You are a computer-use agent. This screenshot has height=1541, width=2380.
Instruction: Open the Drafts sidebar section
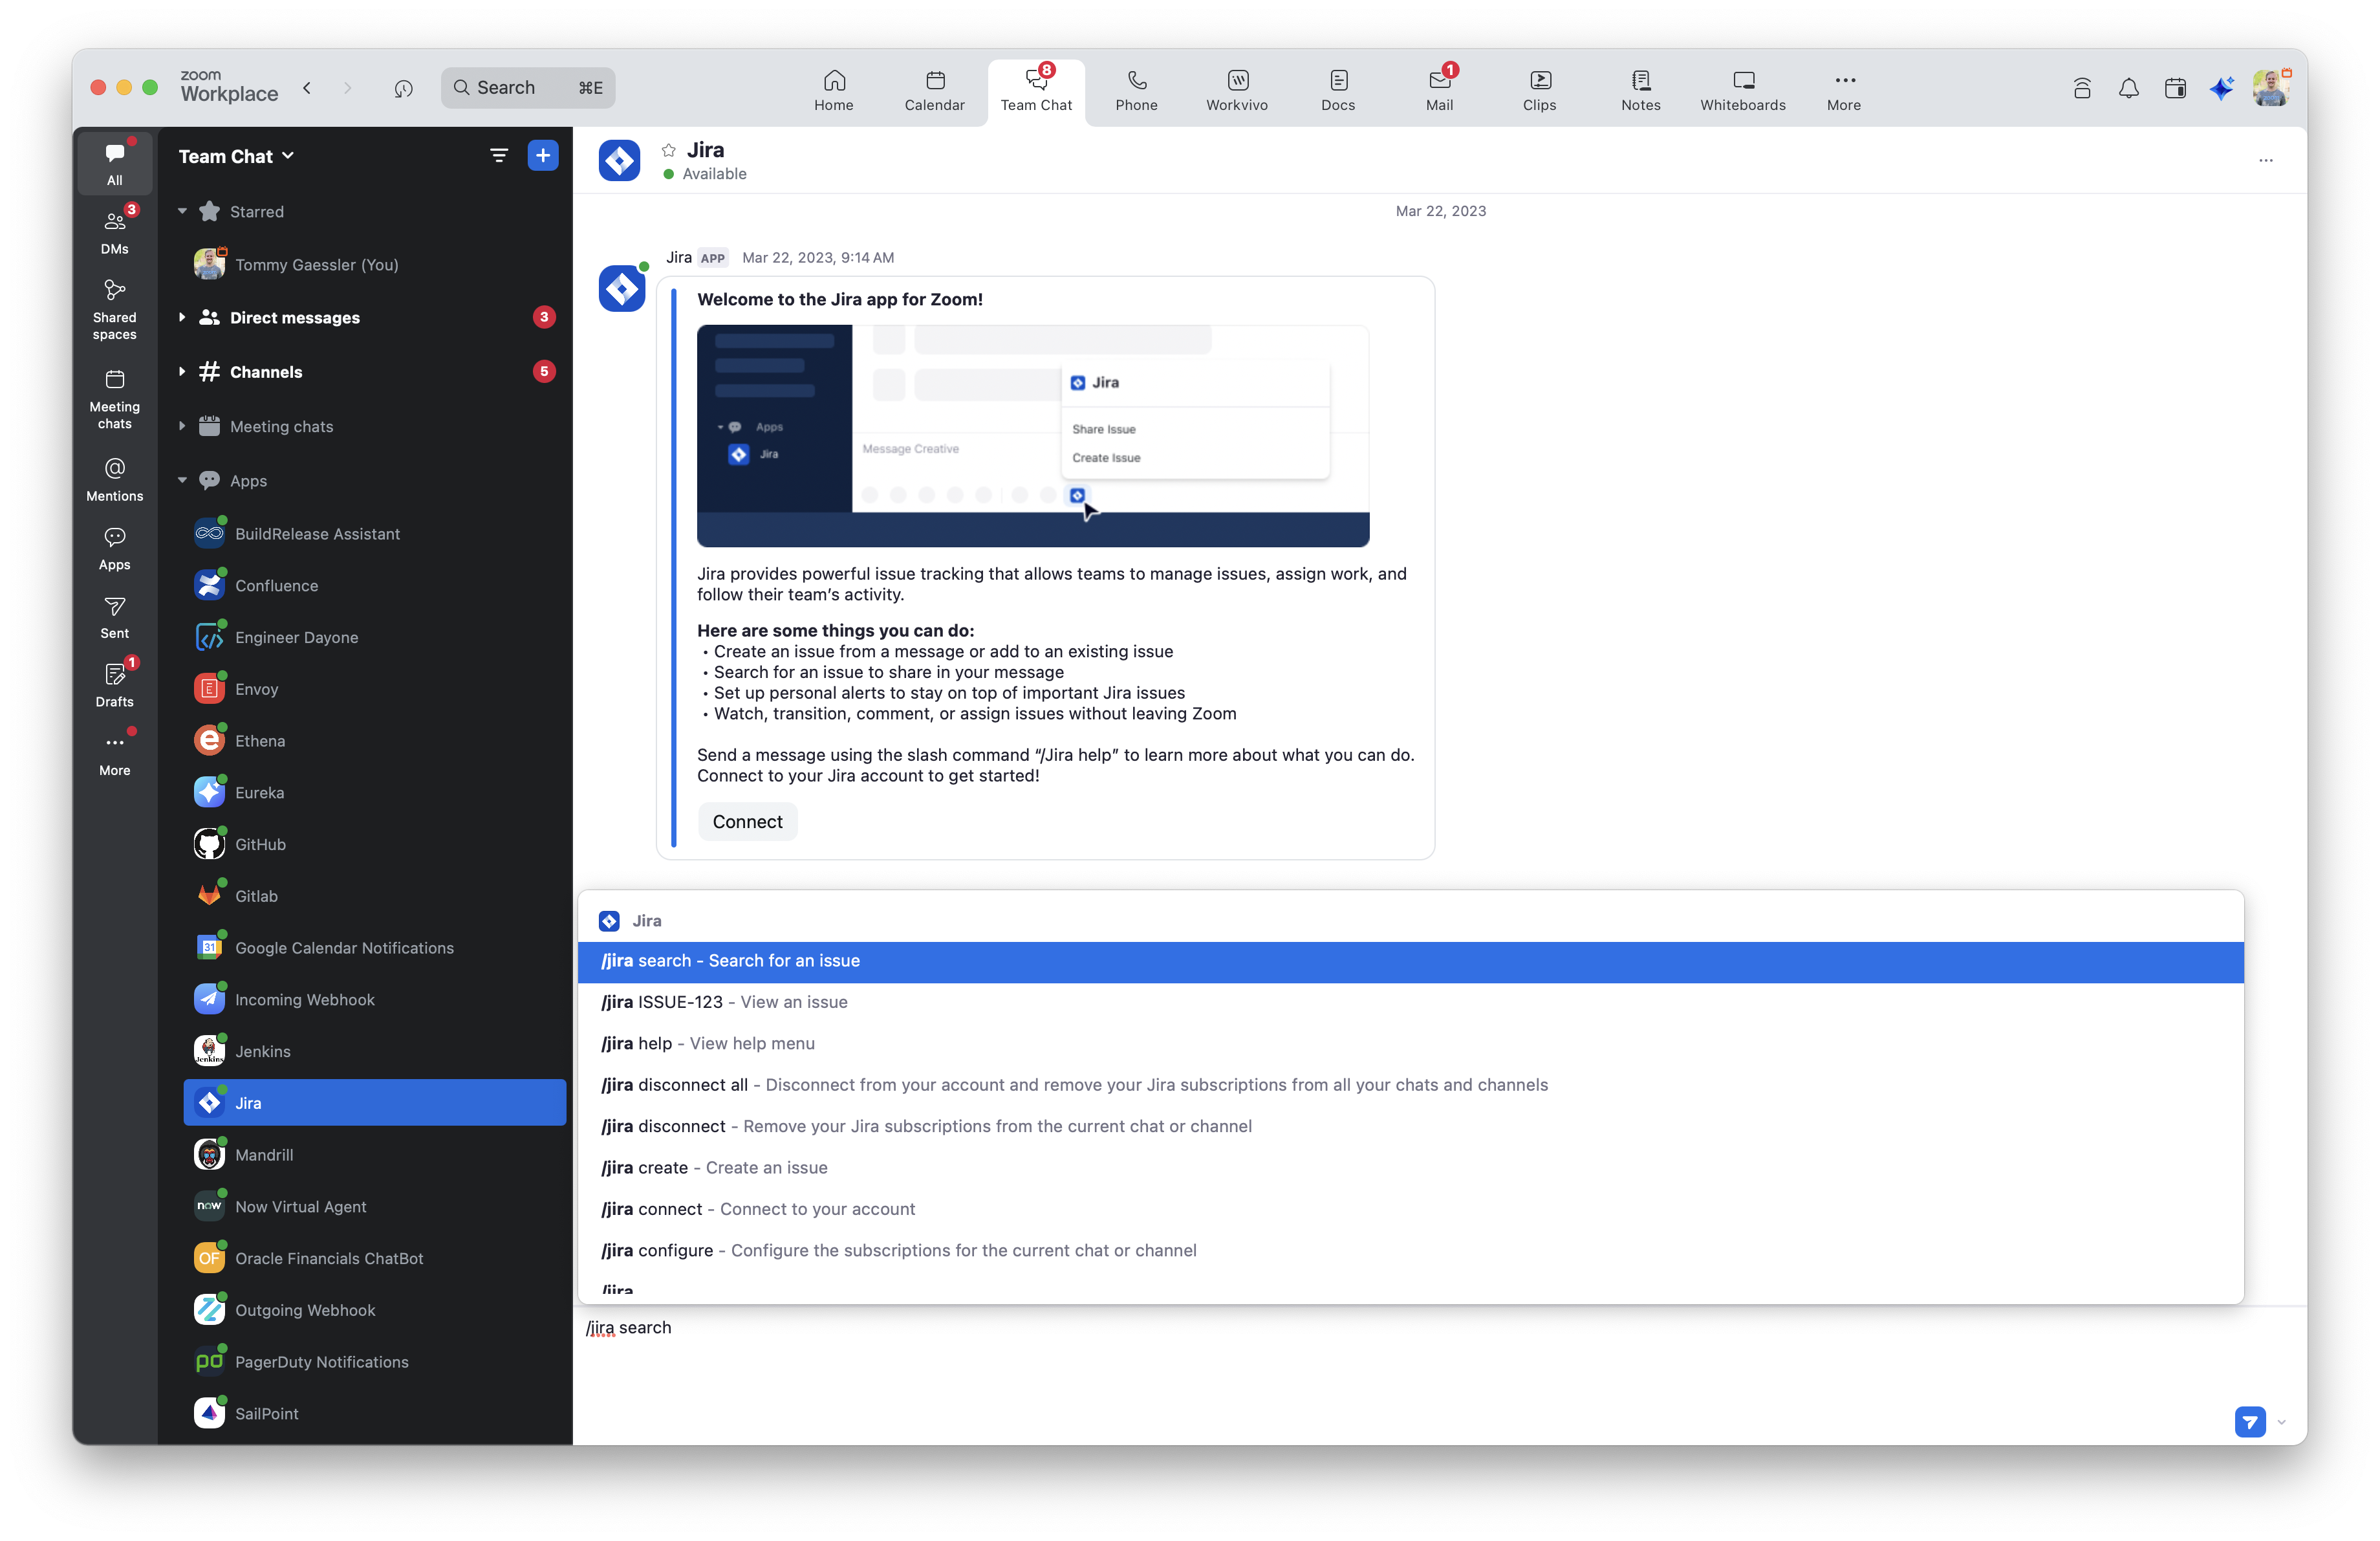115,685
